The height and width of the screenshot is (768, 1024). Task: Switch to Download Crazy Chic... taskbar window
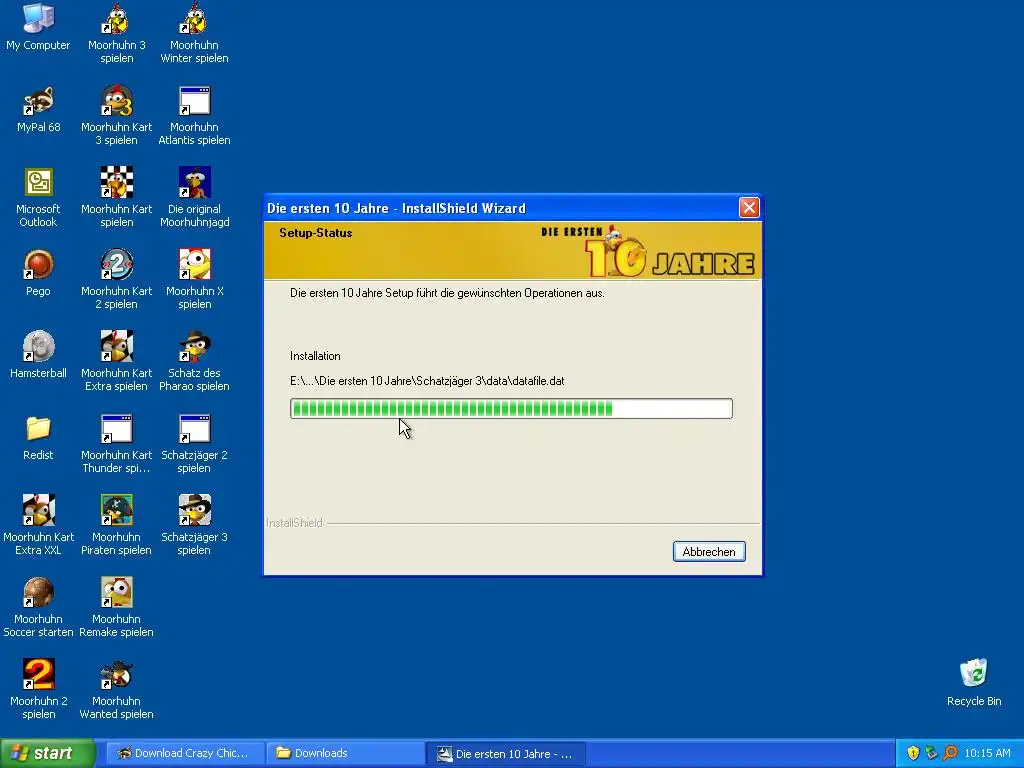point(184,754)
